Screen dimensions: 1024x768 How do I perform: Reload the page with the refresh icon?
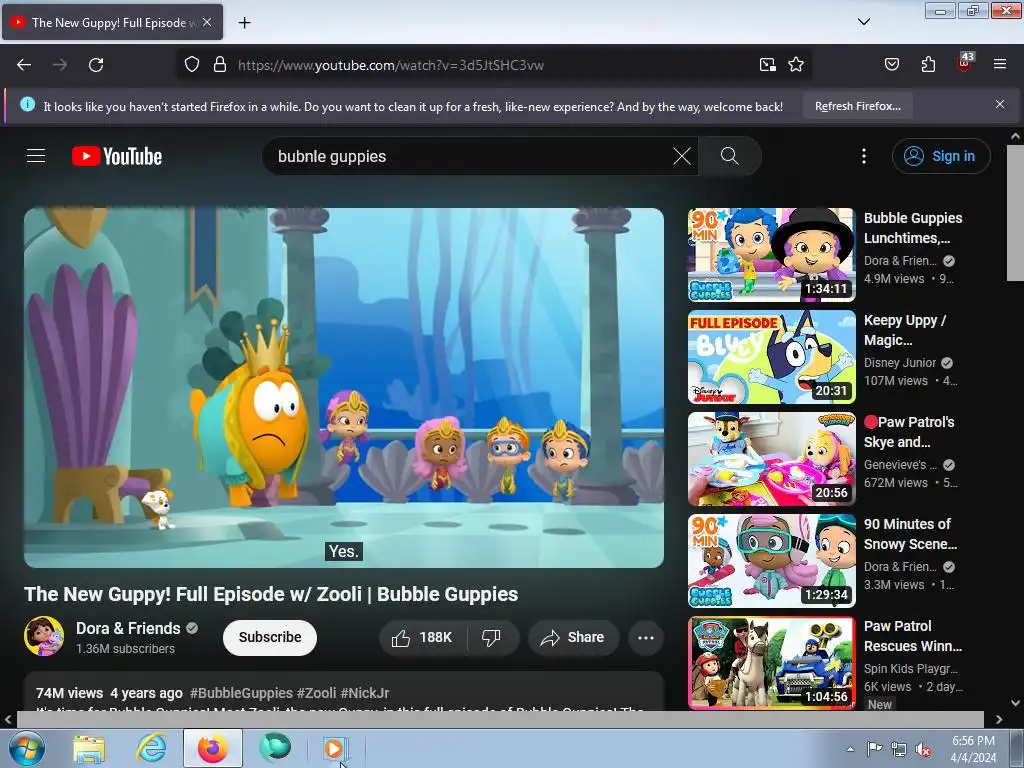point(96,65)
